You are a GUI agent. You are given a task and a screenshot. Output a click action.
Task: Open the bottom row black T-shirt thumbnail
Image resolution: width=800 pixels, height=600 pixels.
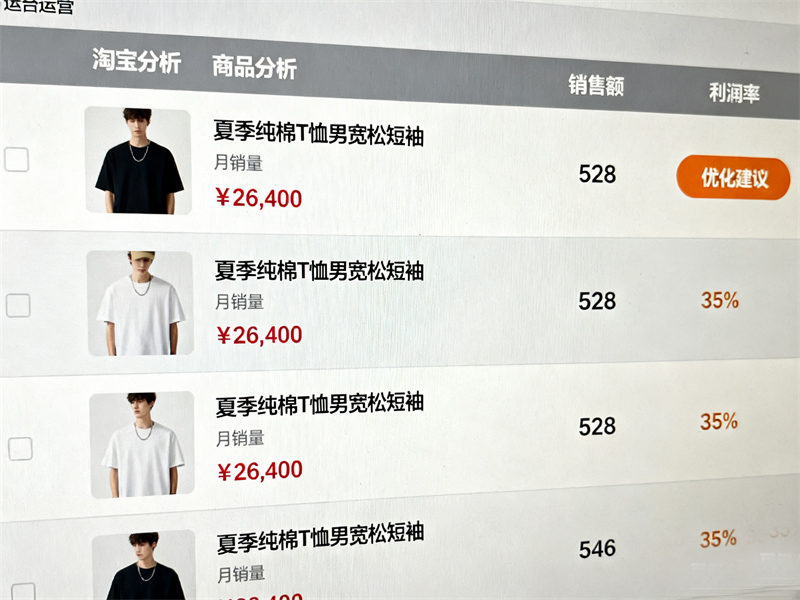(x=144, y=565)
